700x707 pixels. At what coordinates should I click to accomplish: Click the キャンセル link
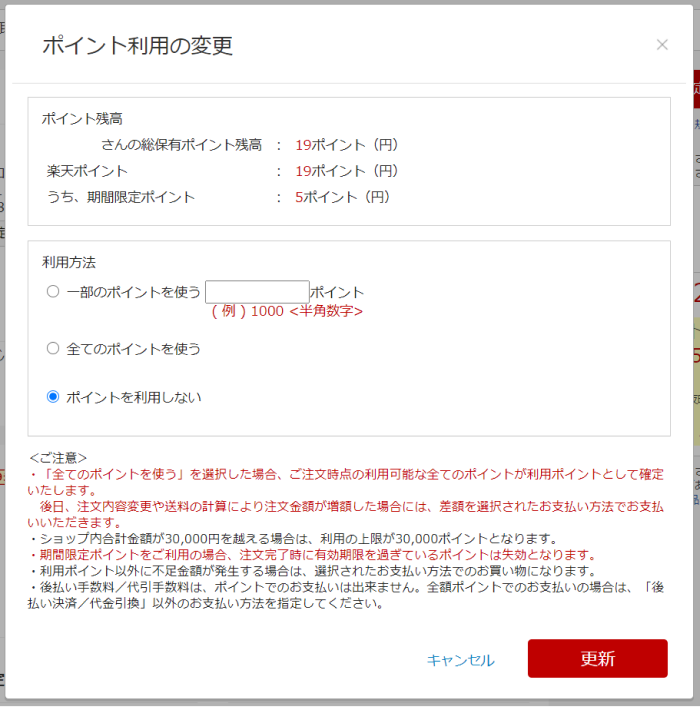pos(461,660)
